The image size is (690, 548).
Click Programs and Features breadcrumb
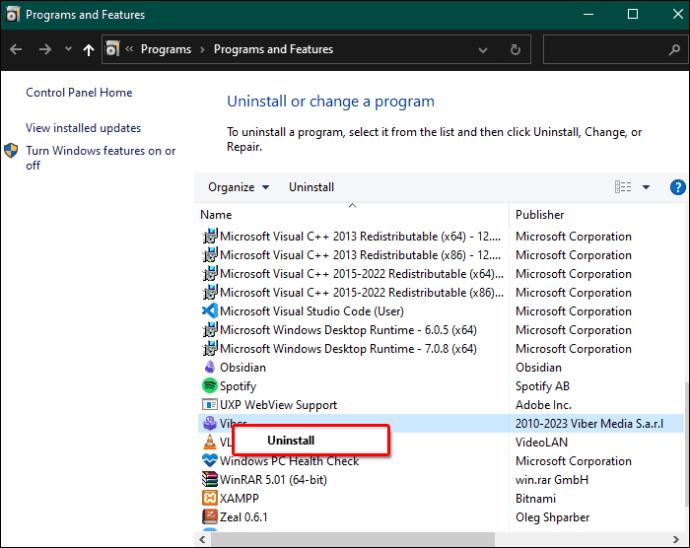[273, 49]
